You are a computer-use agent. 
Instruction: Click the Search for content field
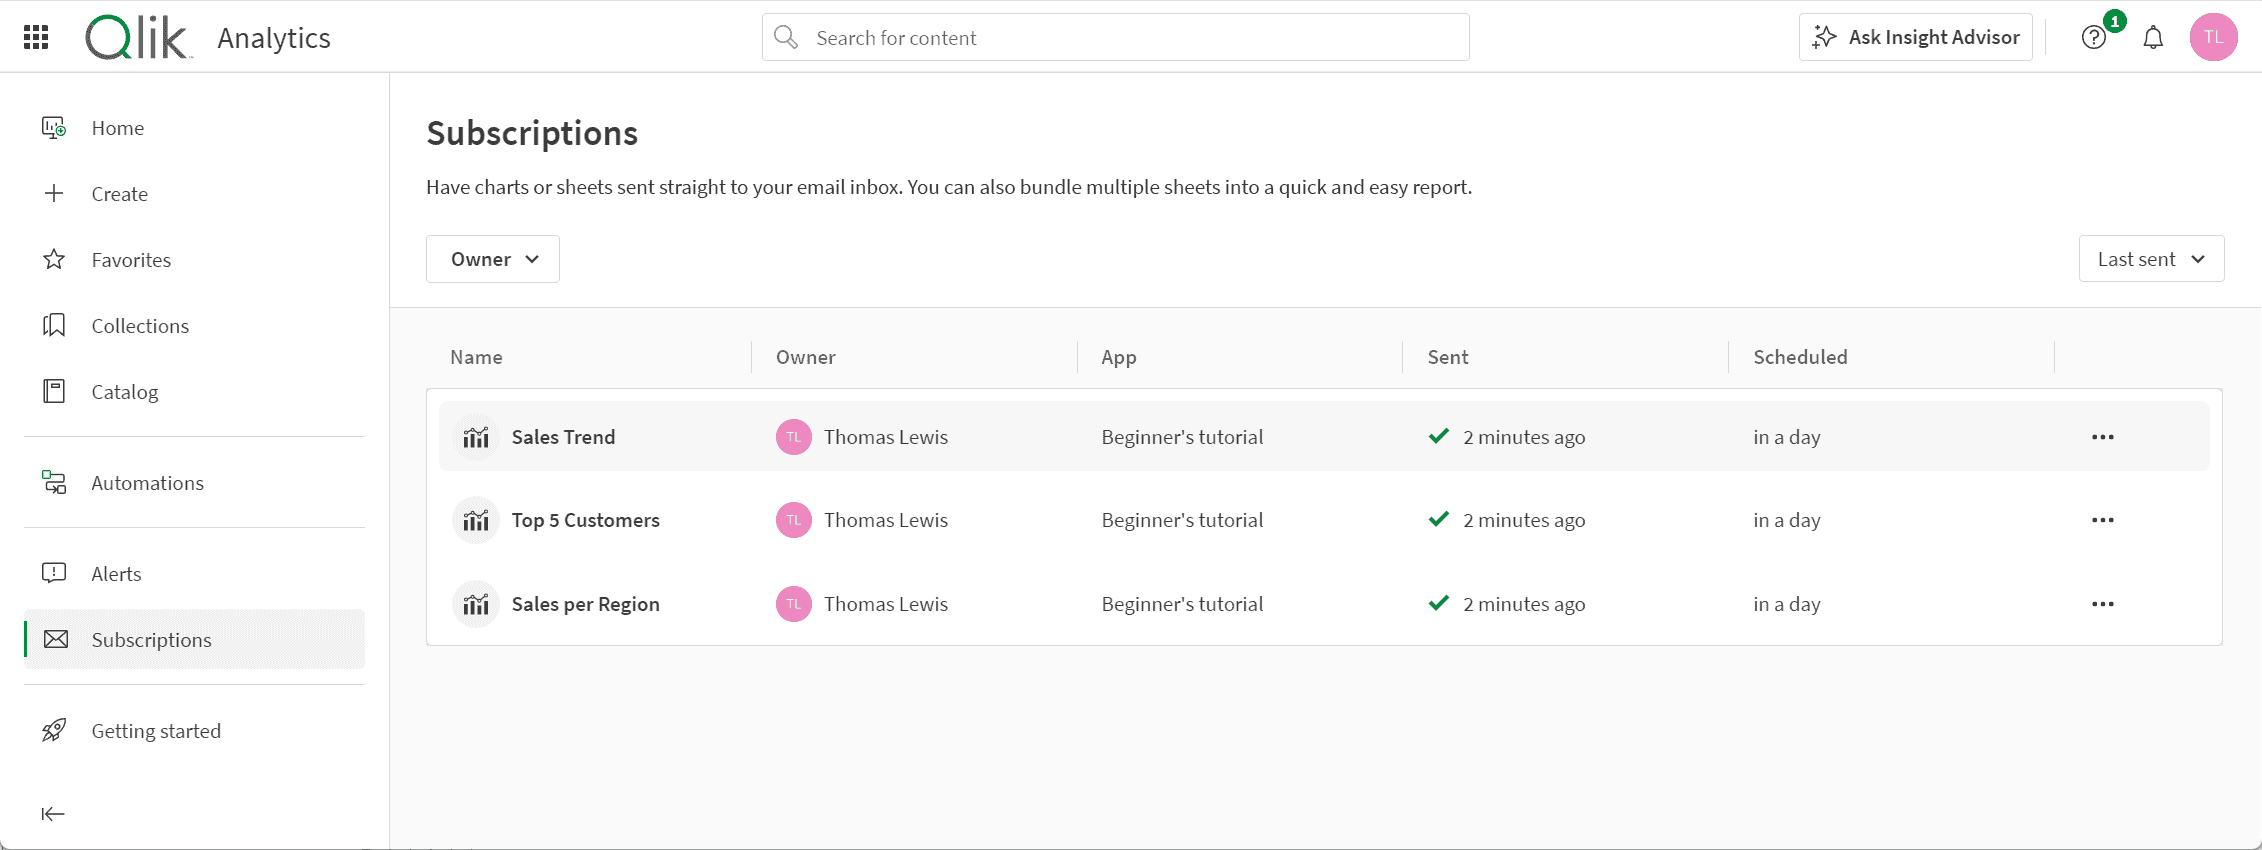[x=1115, y=38]
